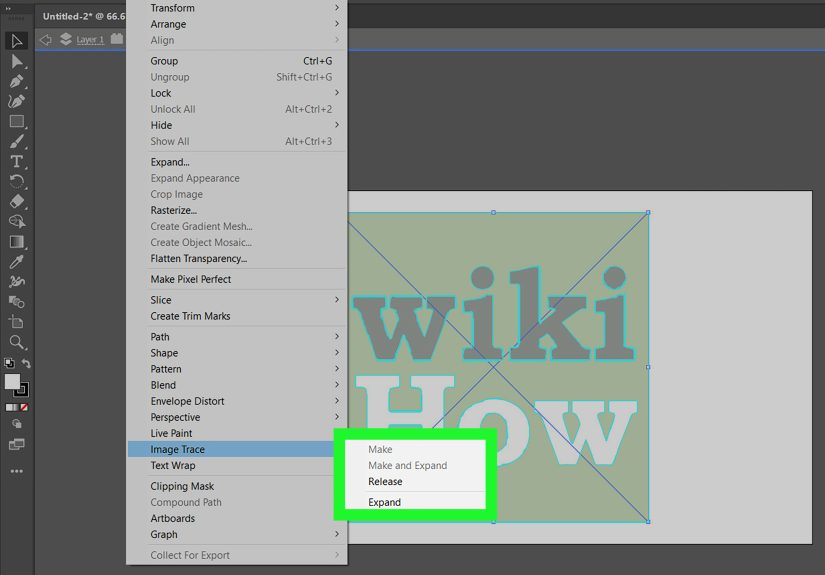825x575 pixels.
Task: Click Swap Fill and Stroke arrows
Action: pos(26,363)
